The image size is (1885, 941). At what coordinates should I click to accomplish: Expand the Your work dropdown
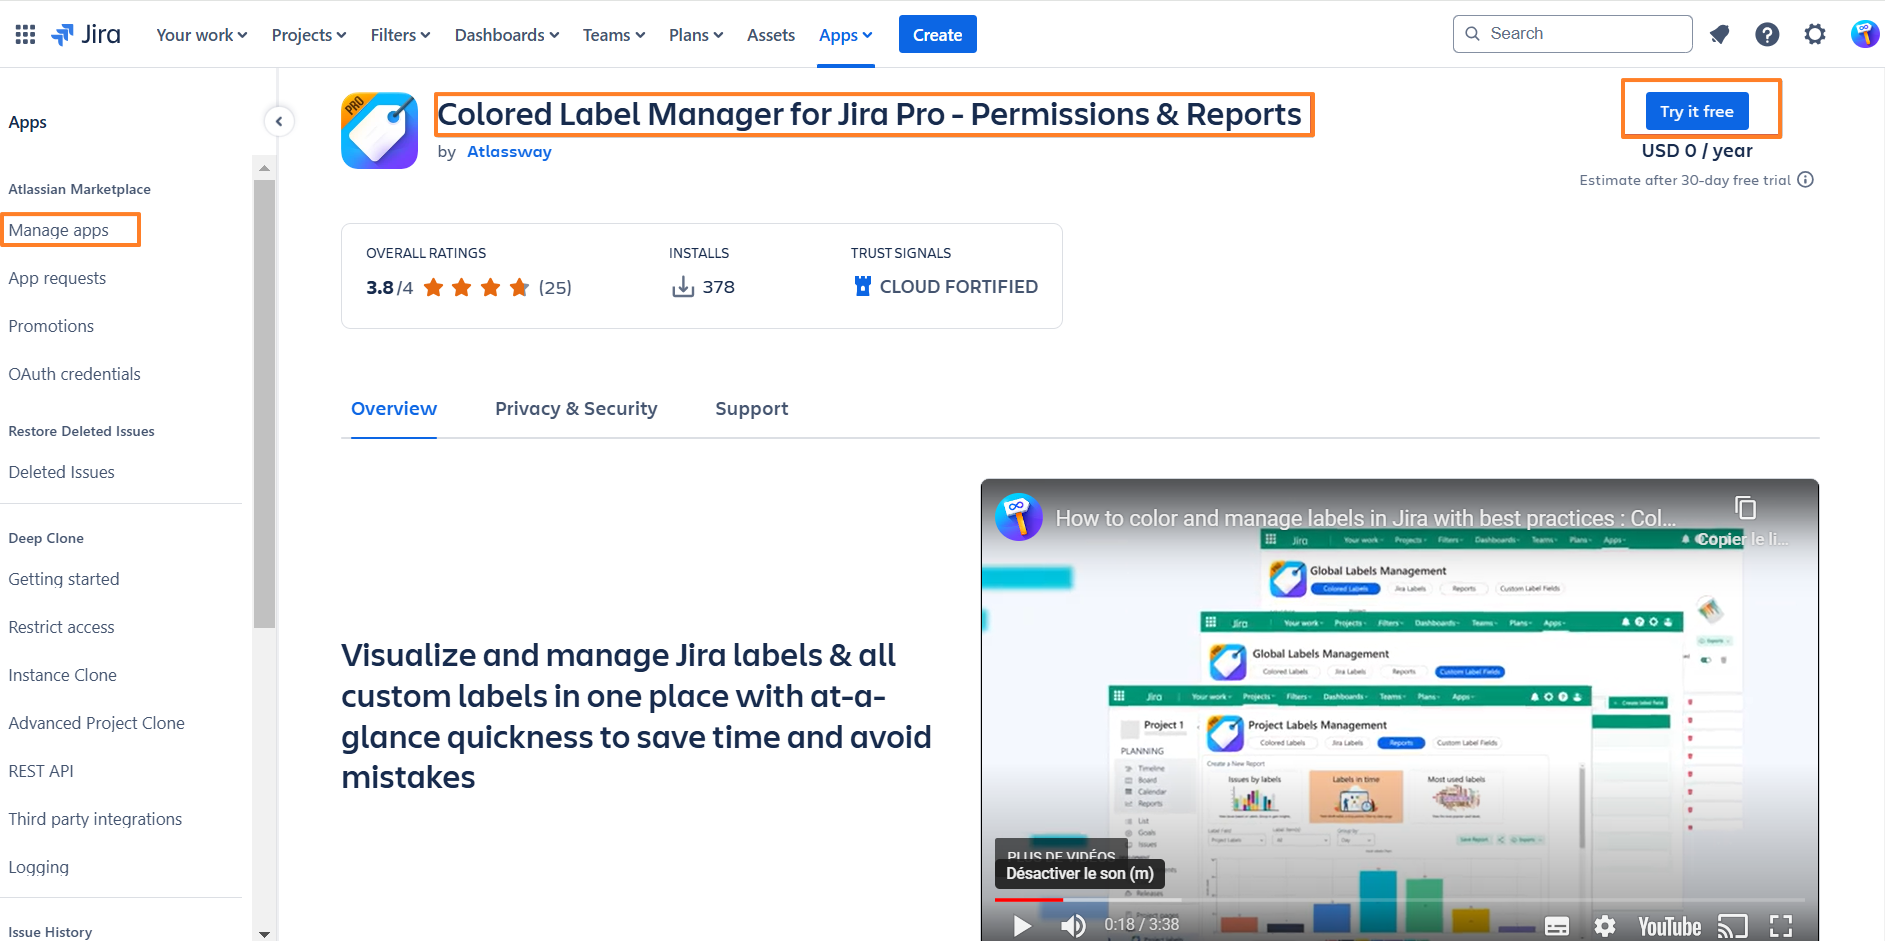pos(201,35)
